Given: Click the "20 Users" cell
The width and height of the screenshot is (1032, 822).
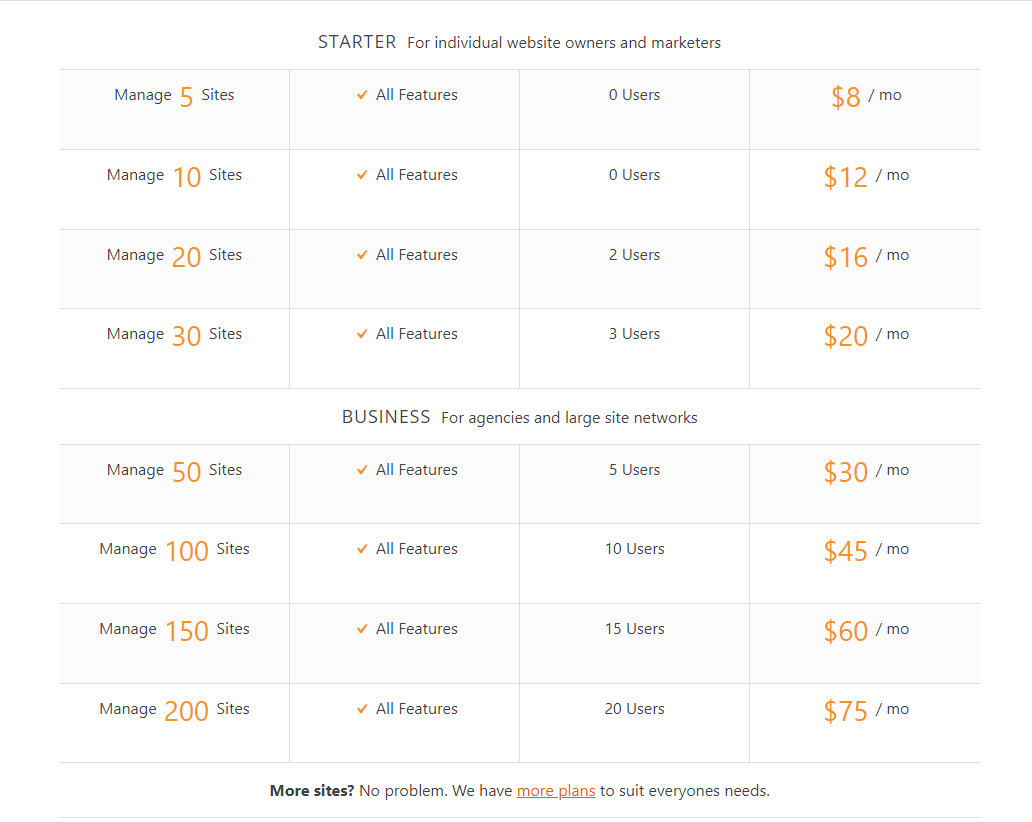Looking at the screenshot, I should point(634,709).
